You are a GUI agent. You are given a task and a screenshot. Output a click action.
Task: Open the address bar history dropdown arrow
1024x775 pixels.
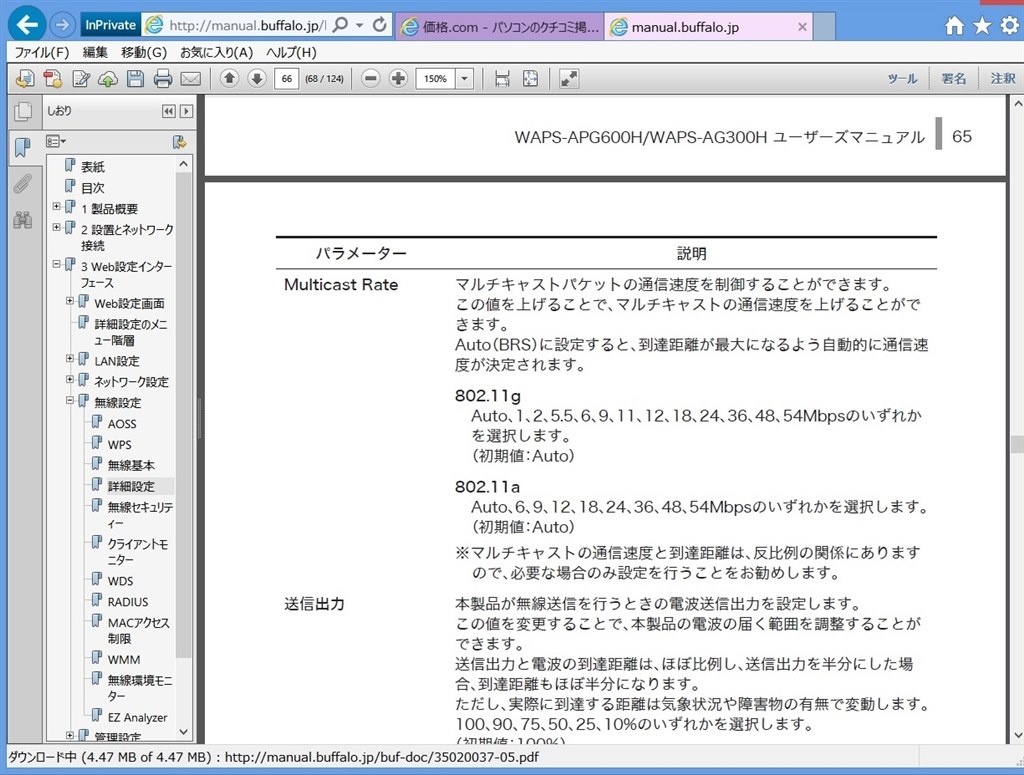(359, 25)
